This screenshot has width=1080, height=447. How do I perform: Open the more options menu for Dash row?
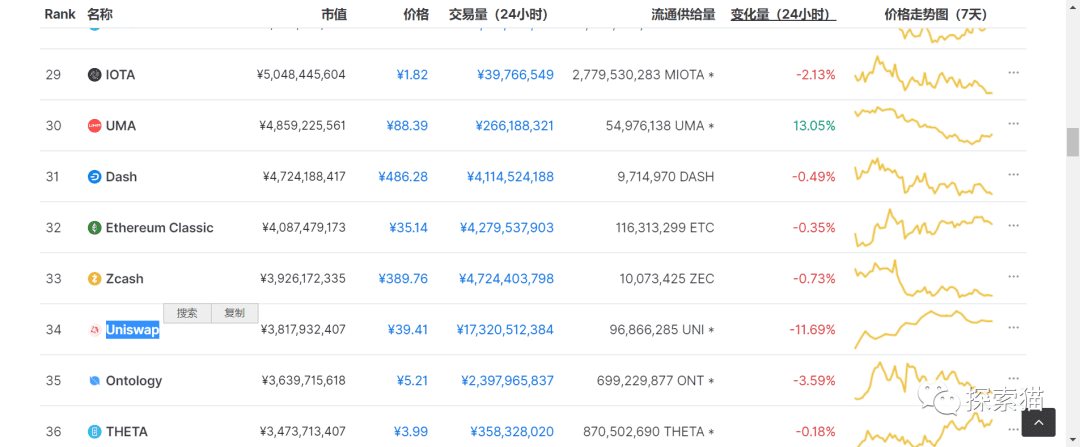pyautogui.click(x=1013, y=174)
